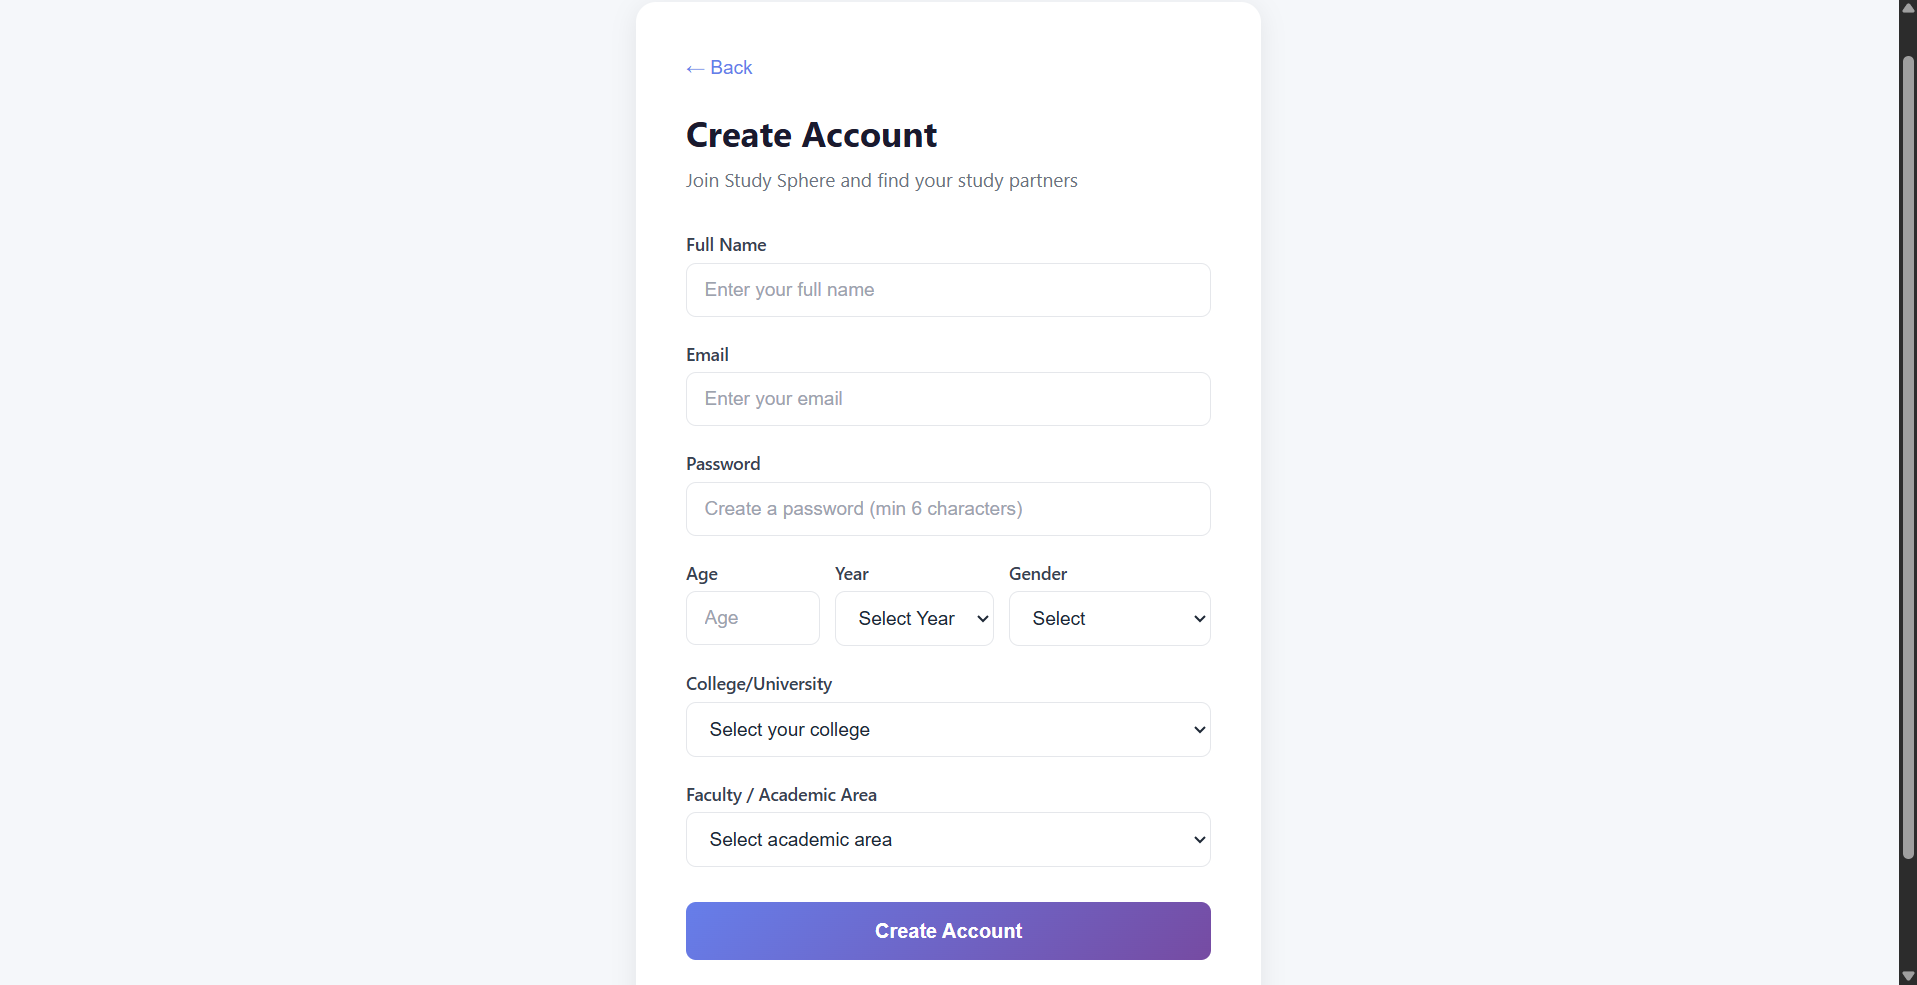Image resolution: width=1917 pixels, height=985 pixels.
Task: Select the Password input field
Action: click(948, 509)
